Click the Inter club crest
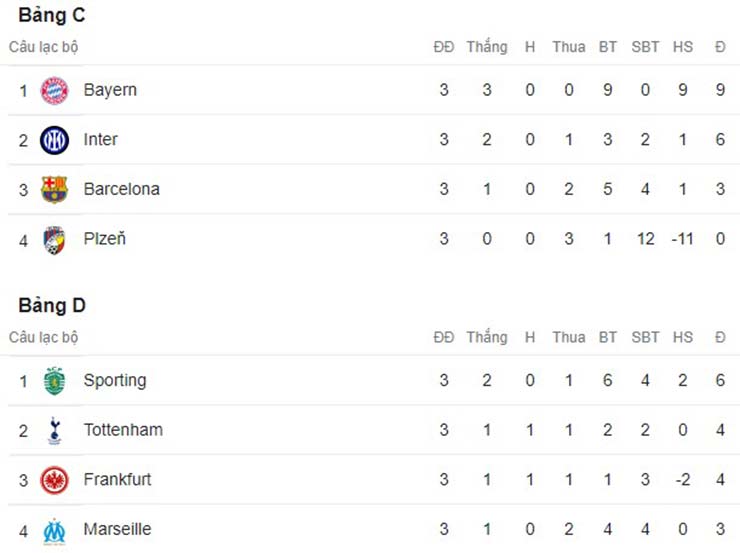The width and height of the screenshot is (740, 553). point(54,140)
